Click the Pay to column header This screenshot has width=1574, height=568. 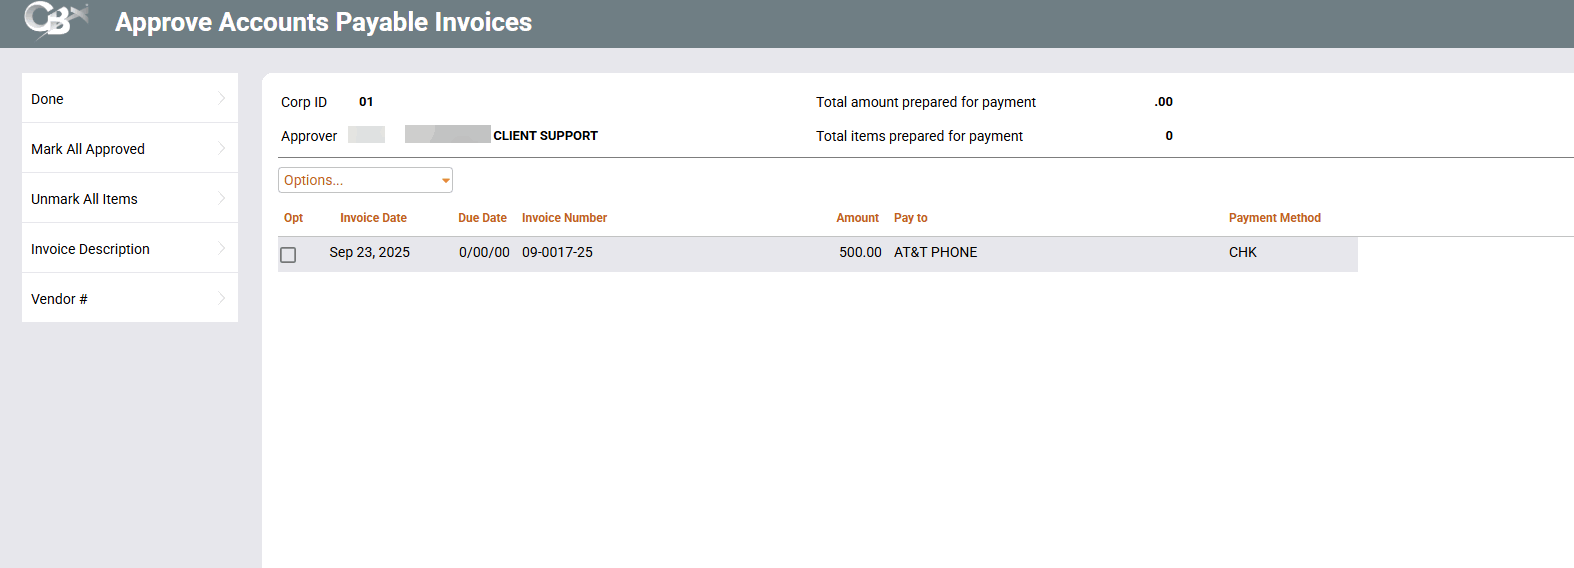(910, 218)
